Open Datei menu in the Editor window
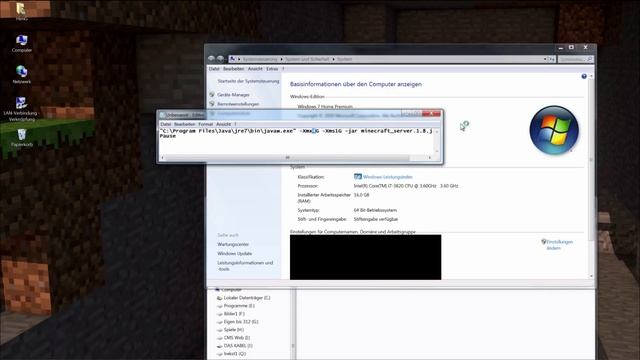640x360 pixels. click(165, 124)
